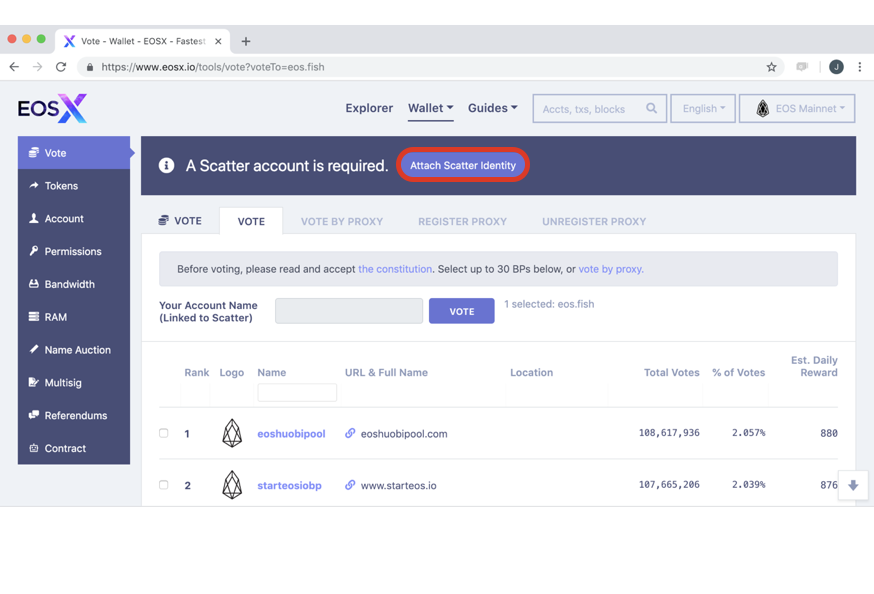
Task: Open the starteosiobp producer link
Action: point(289,485)
